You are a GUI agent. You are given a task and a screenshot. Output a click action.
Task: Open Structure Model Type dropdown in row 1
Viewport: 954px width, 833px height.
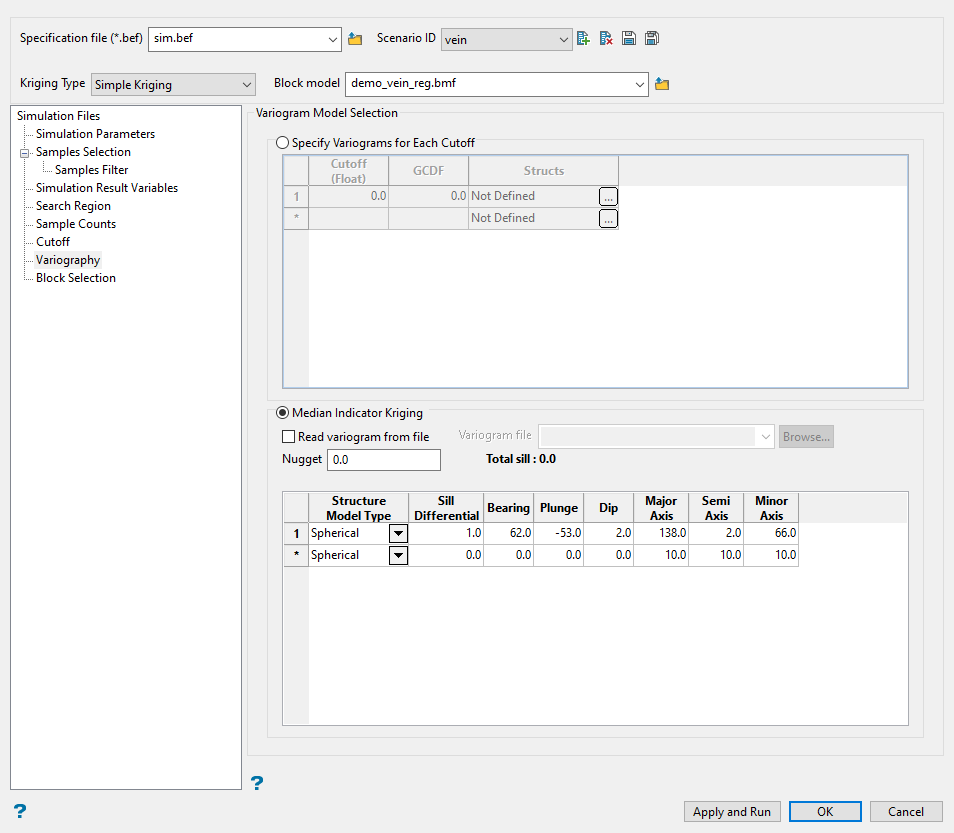(398, 534)
